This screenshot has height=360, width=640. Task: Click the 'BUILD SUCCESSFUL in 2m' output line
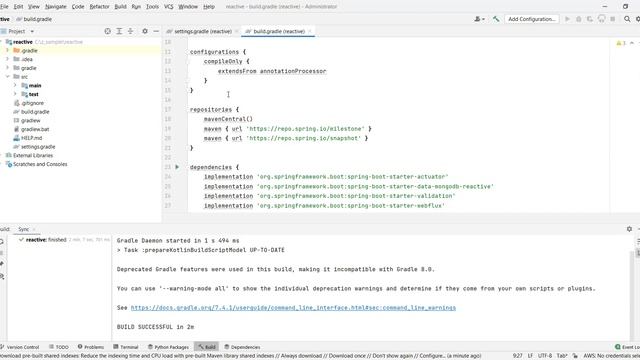click(155, 327)
